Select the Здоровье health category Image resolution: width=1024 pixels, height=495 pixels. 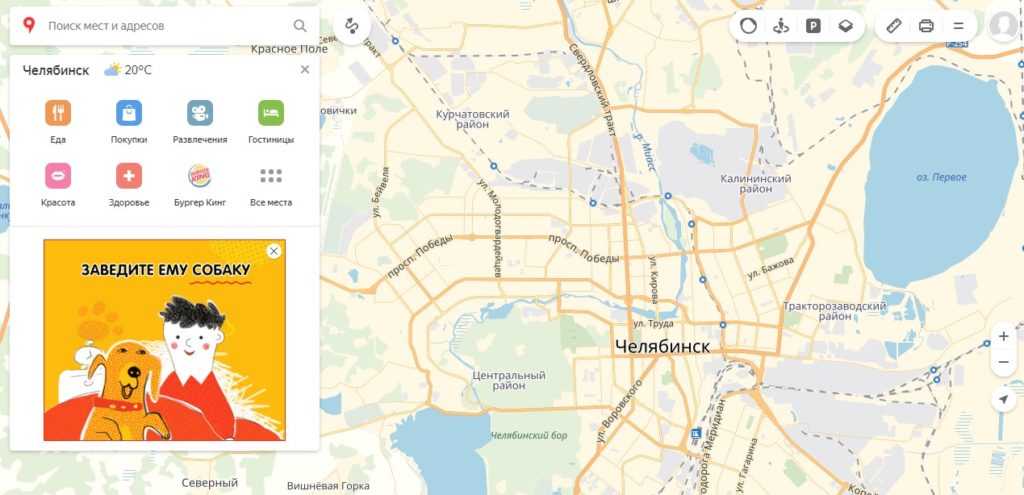click(129, 185)
